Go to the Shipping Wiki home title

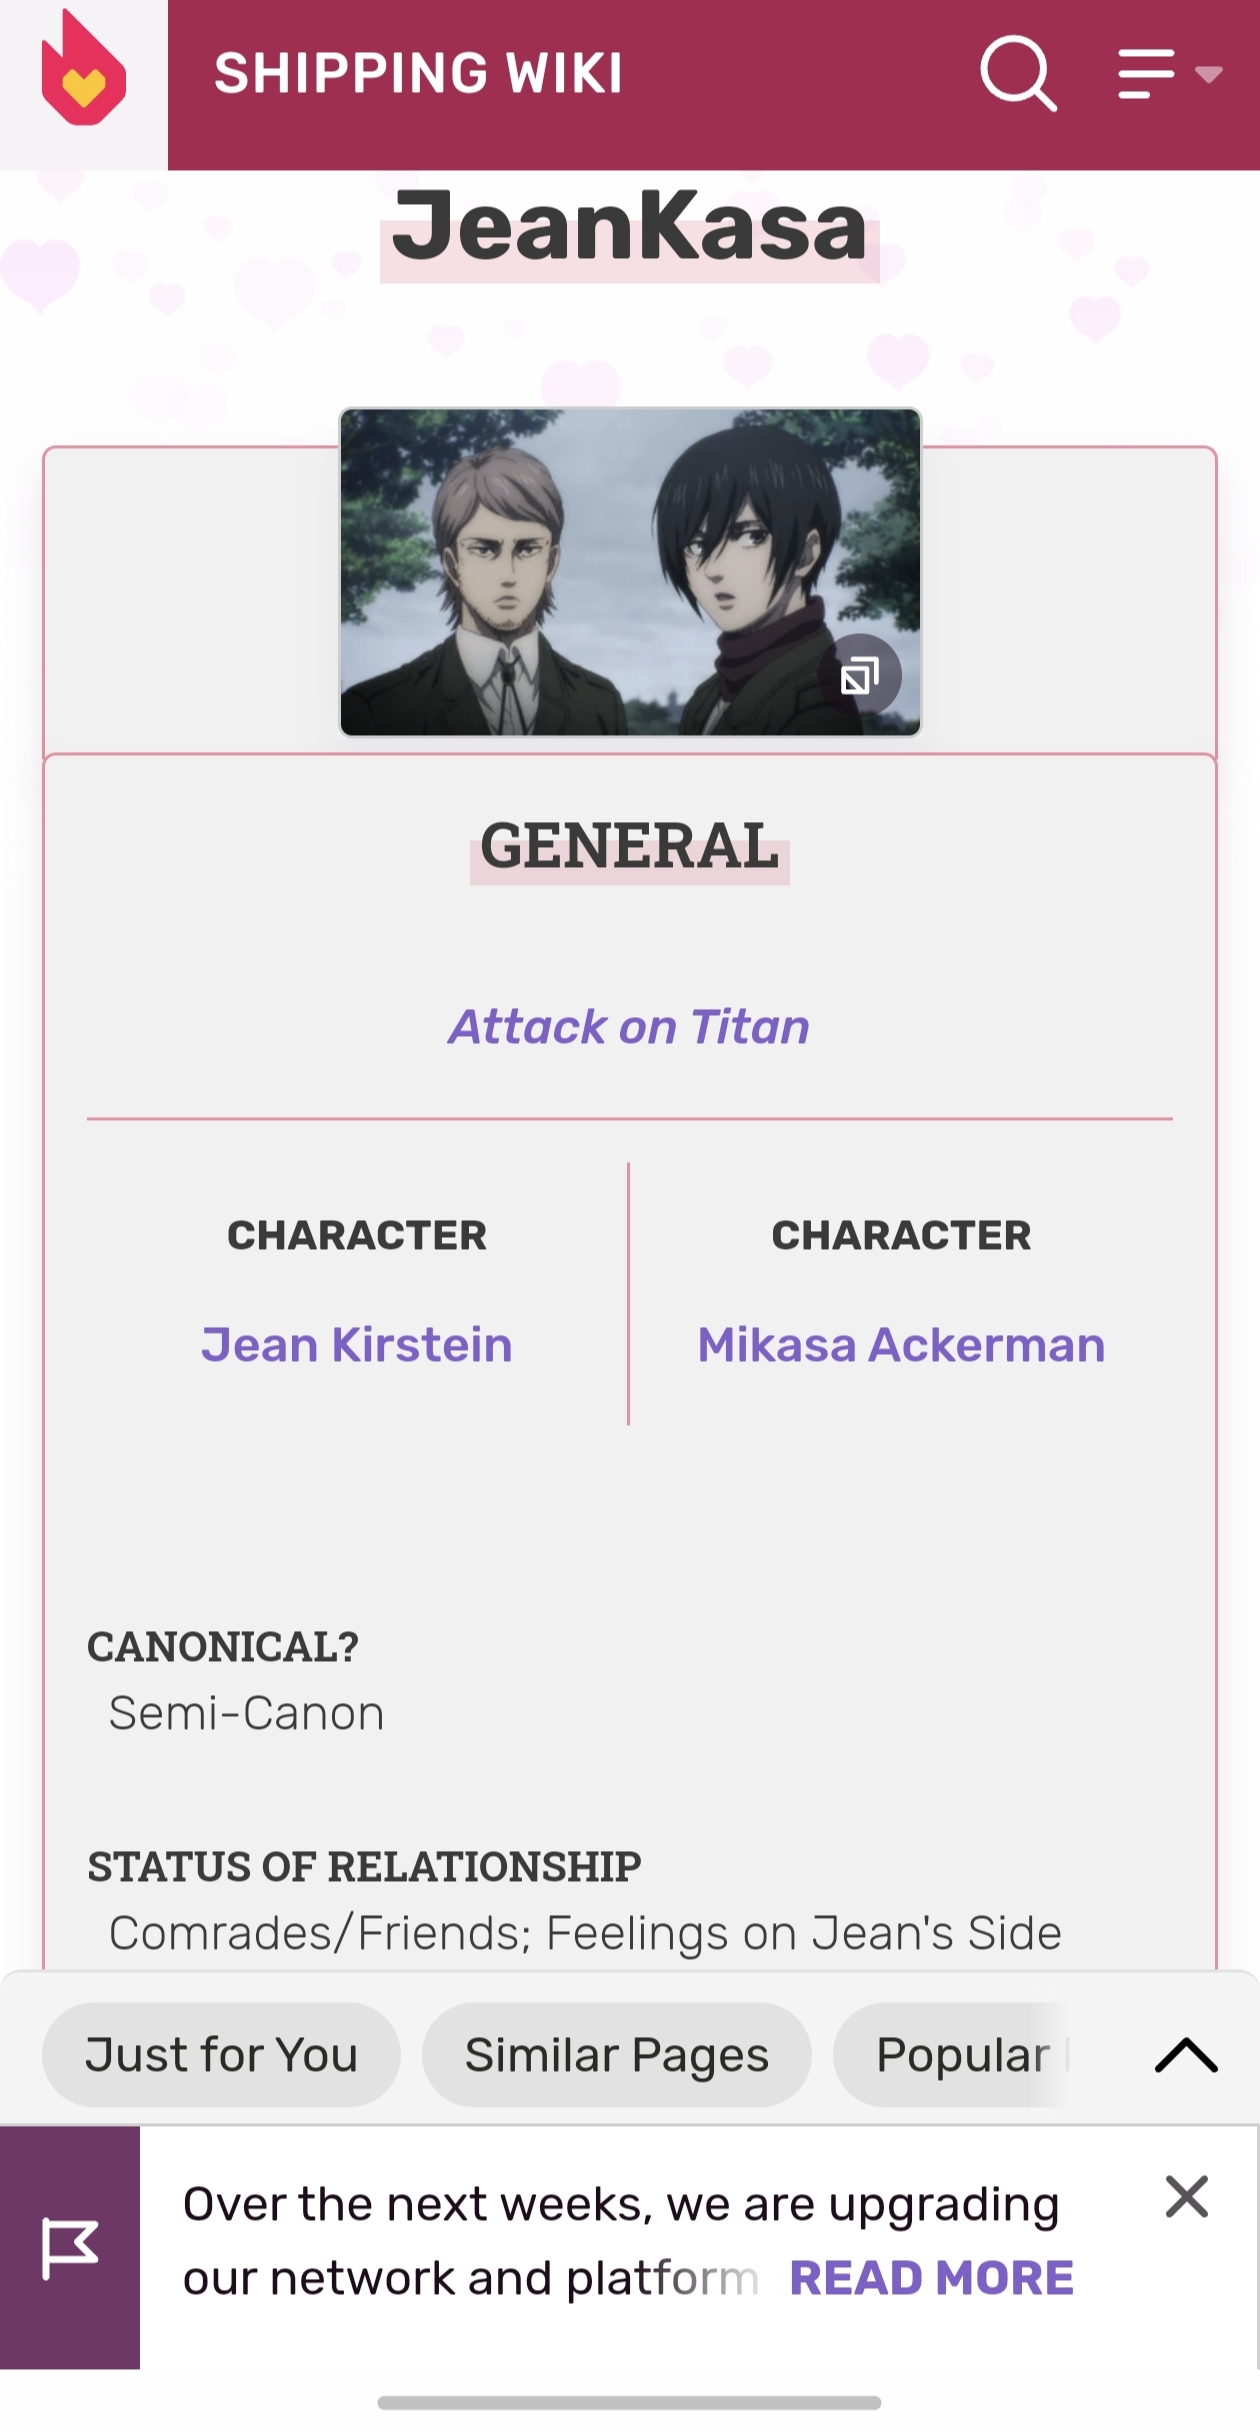coord(418,74)
